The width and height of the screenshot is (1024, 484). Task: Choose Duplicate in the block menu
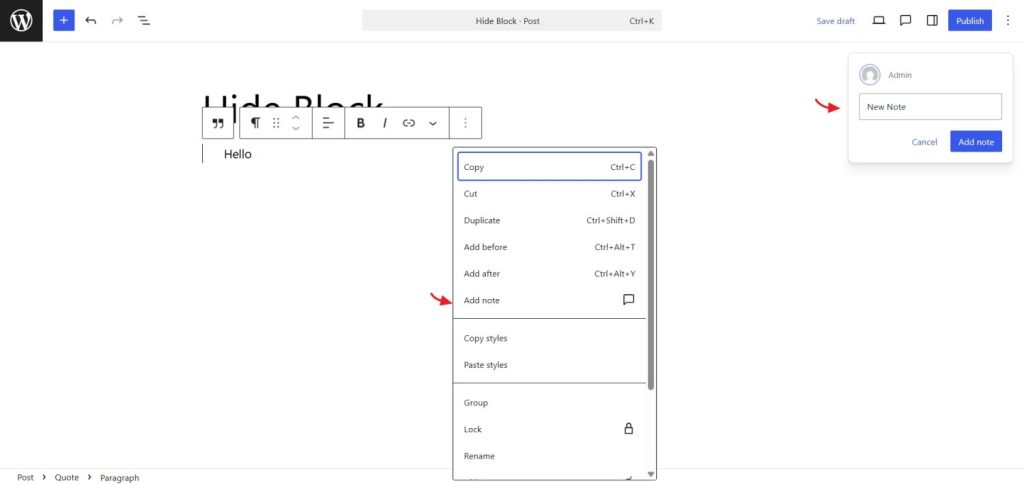tap(549, 221)
